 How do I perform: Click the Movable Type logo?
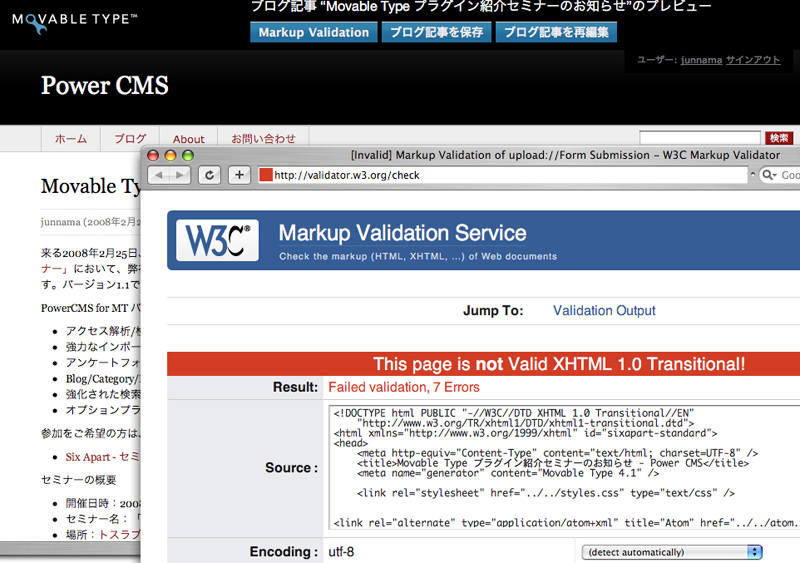point(74,22)
